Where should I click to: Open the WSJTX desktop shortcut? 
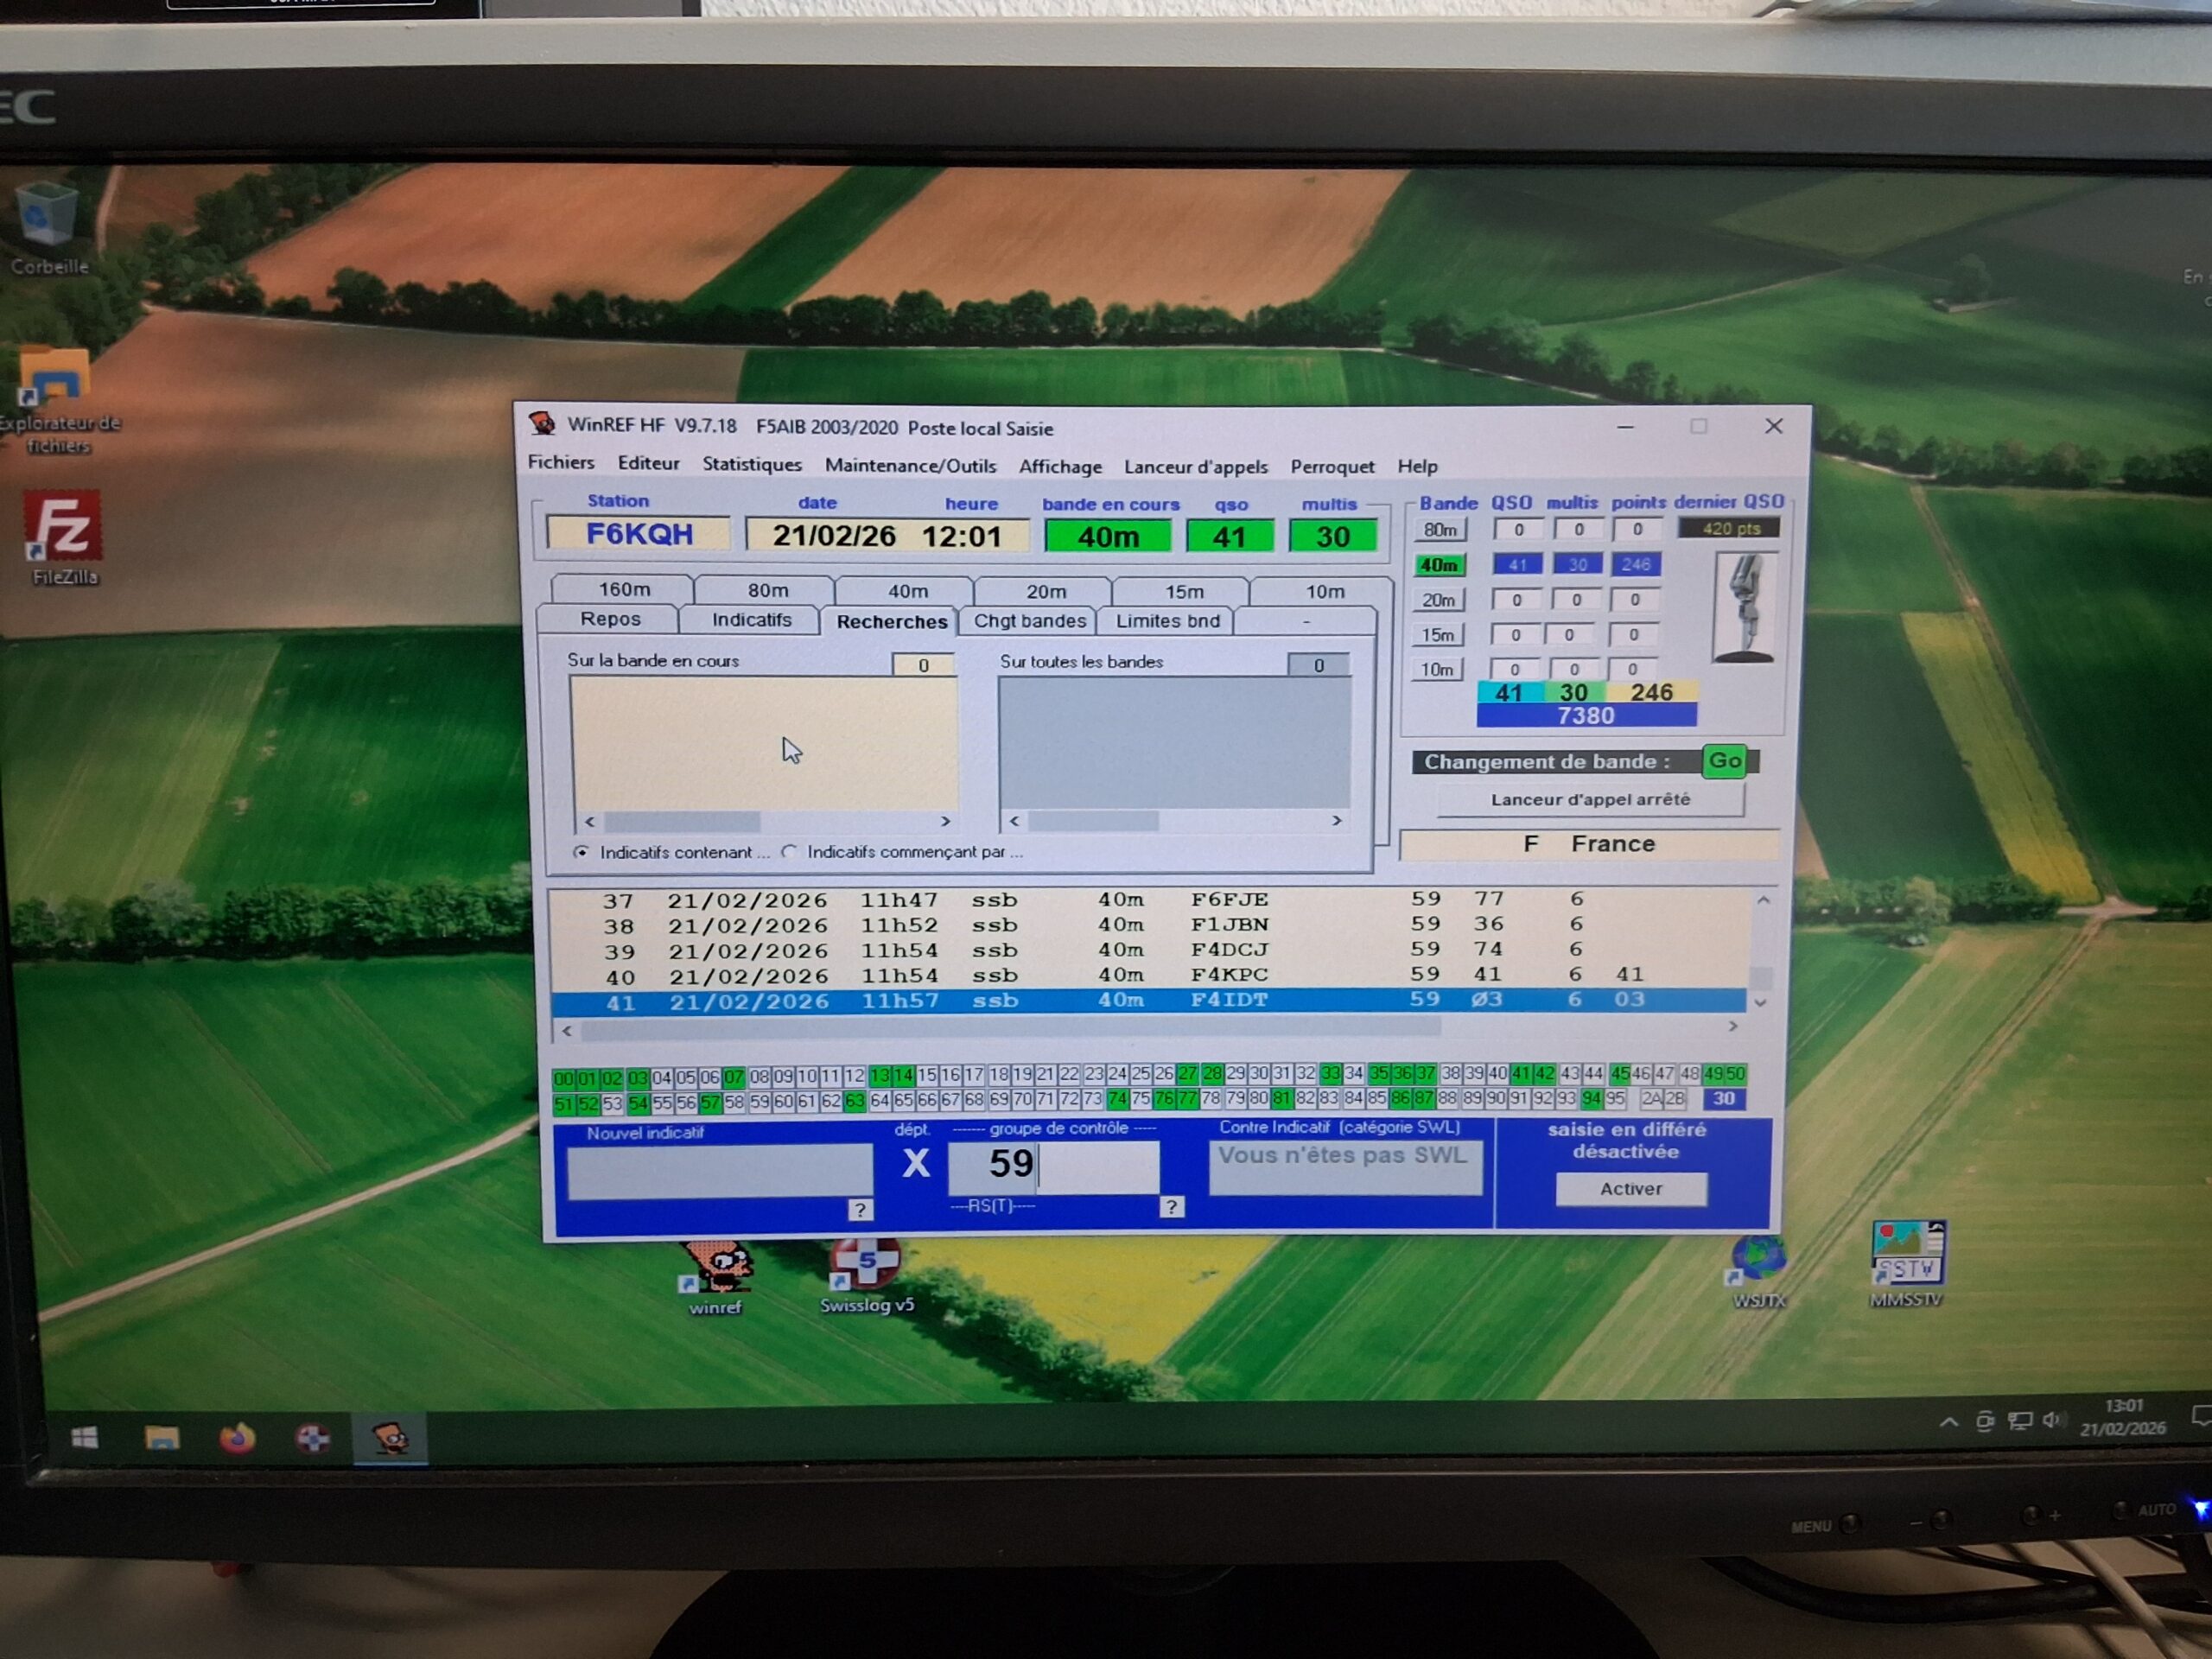point(1758,1260)
